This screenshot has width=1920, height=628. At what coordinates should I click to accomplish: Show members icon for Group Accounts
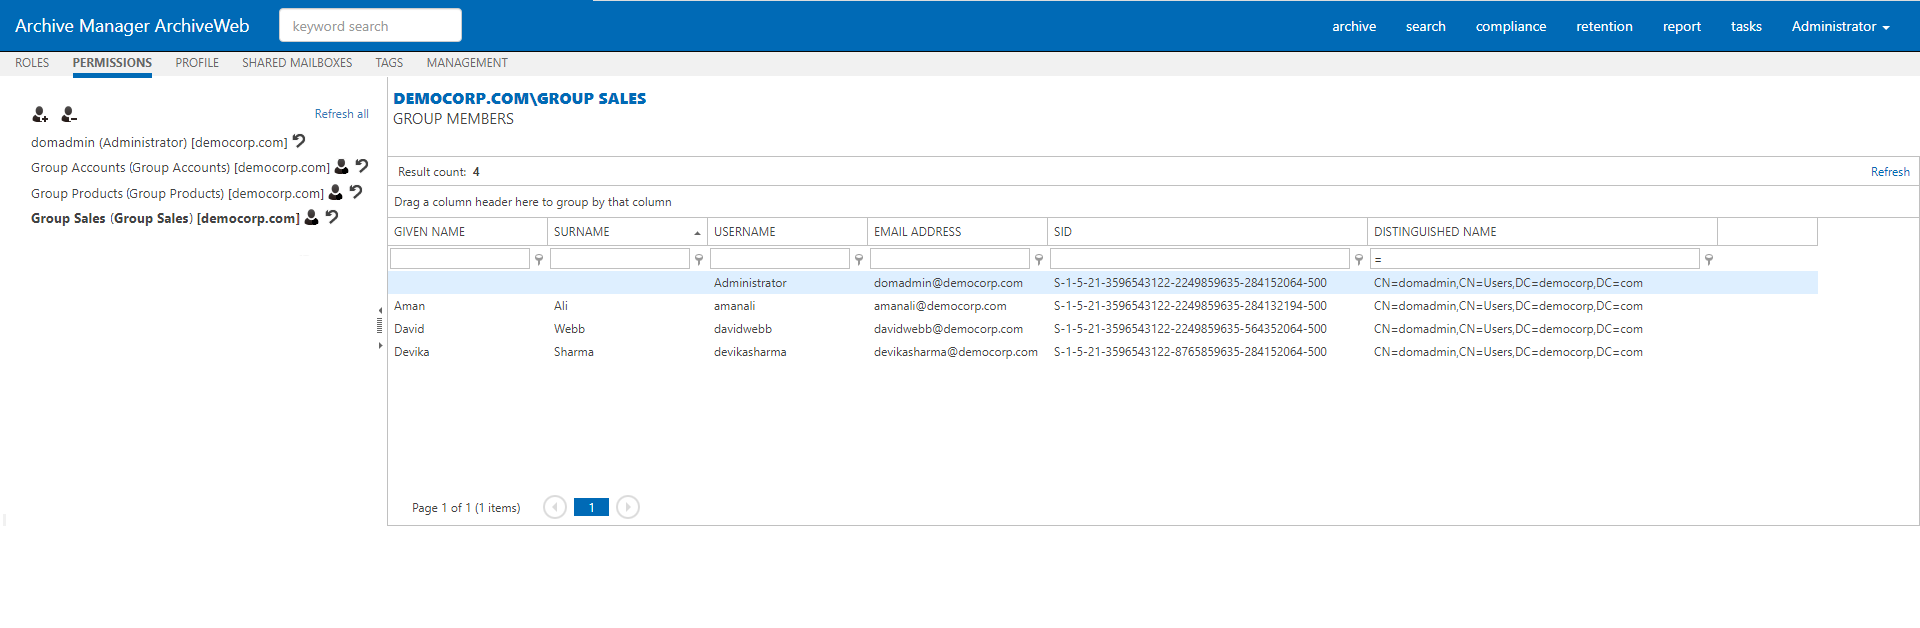click(x=342, y=167)
